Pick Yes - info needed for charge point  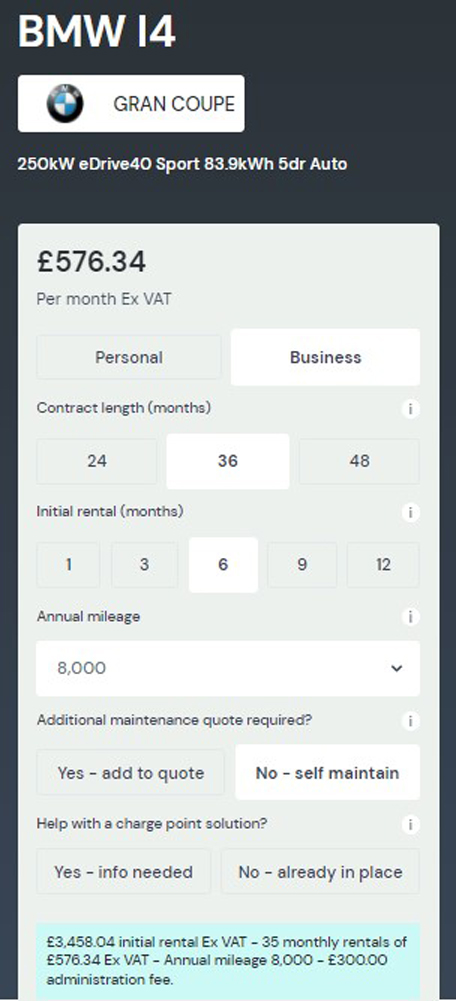click(x=123, y=871)
